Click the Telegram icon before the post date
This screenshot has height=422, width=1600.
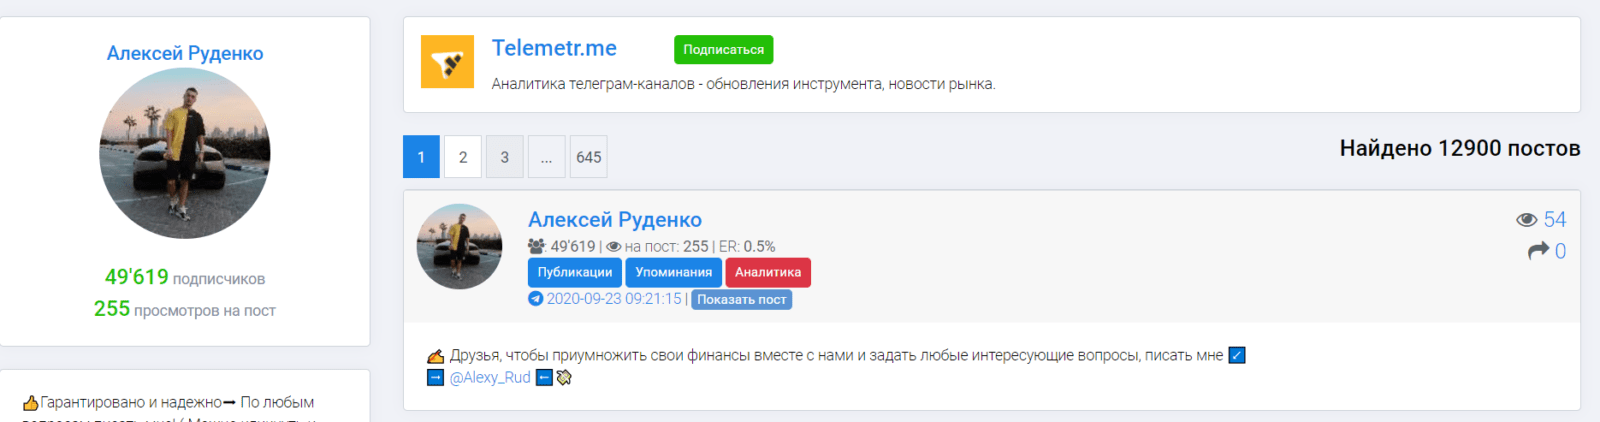[x=535, y=299]
